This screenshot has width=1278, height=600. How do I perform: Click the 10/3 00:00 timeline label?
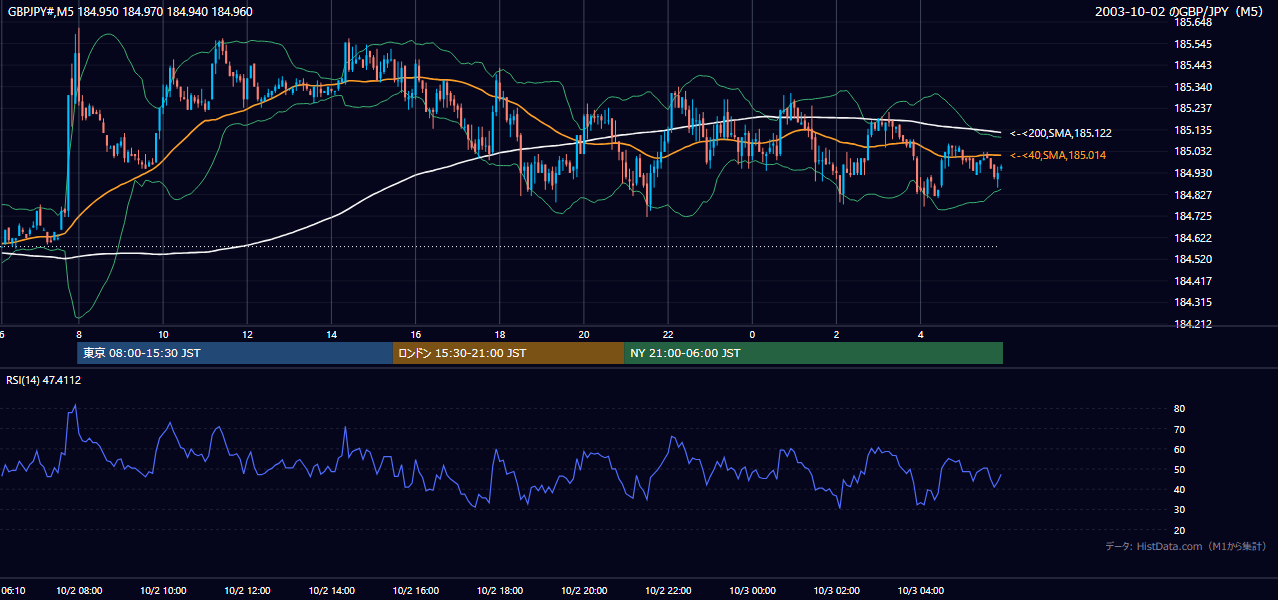pos(751,591)
